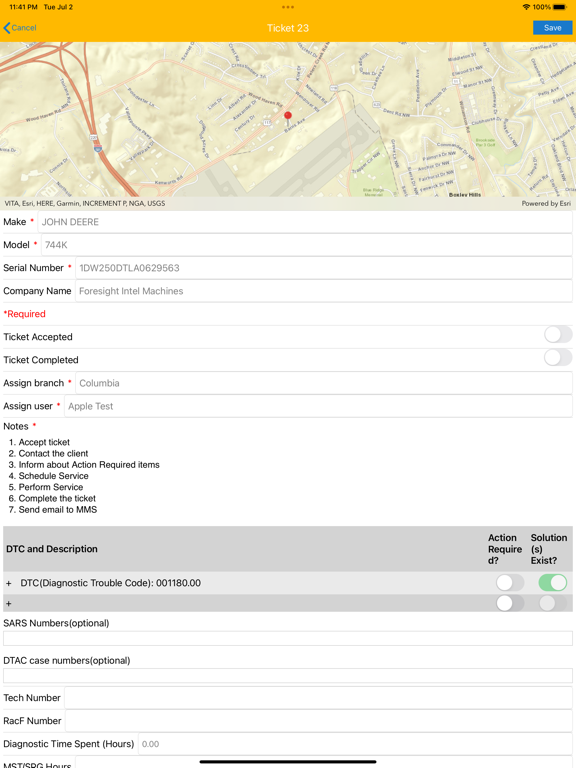Tap the three-dot multitasking indicator
This screenshot has height=768, width=576.
click(288, 7)
